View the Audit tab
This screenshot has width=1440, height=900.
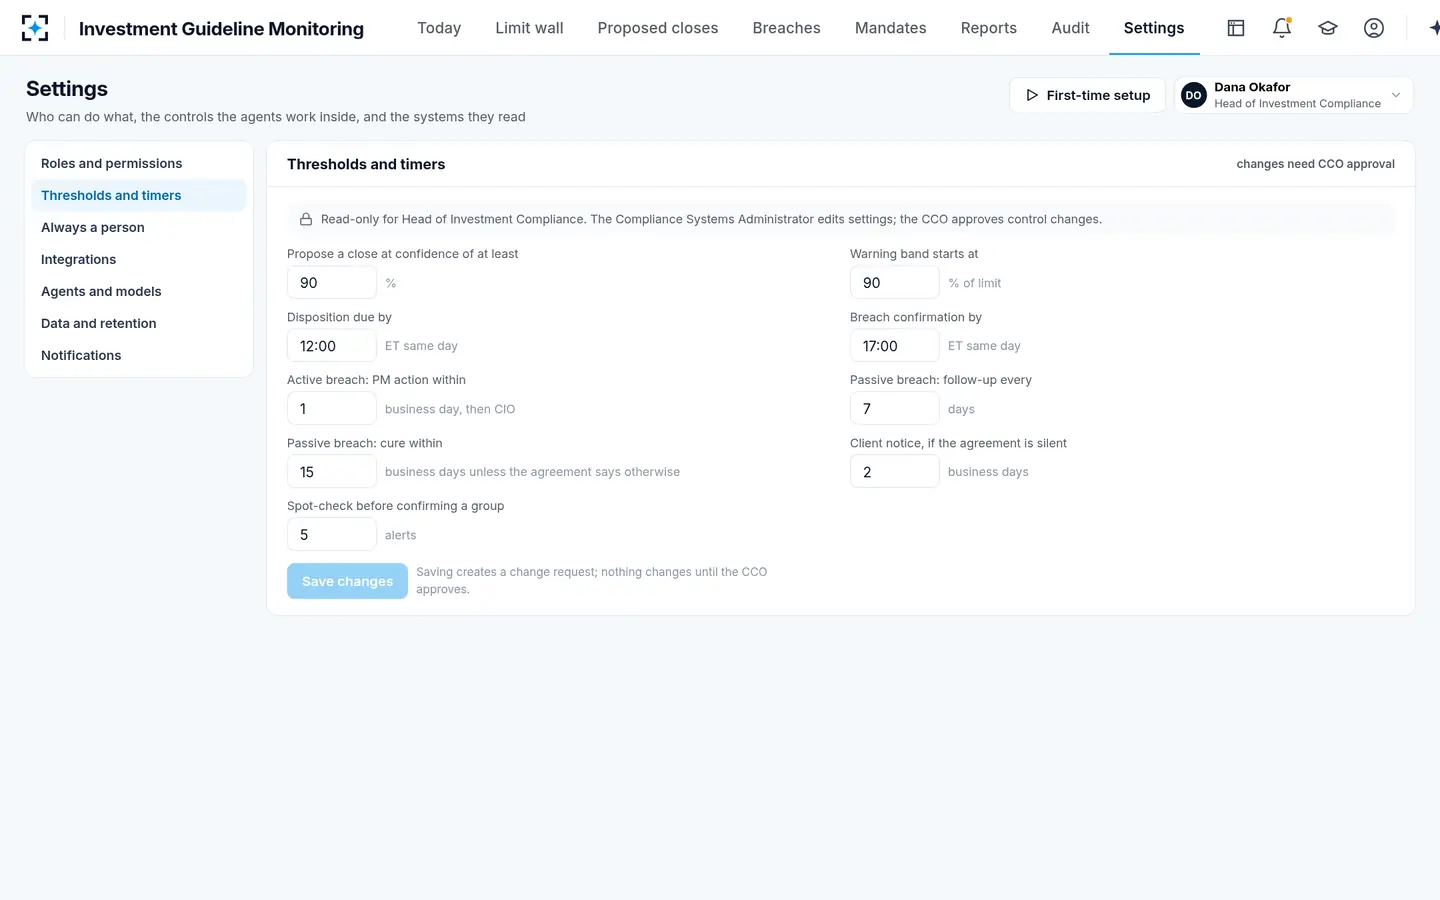tap(1070, 28)
